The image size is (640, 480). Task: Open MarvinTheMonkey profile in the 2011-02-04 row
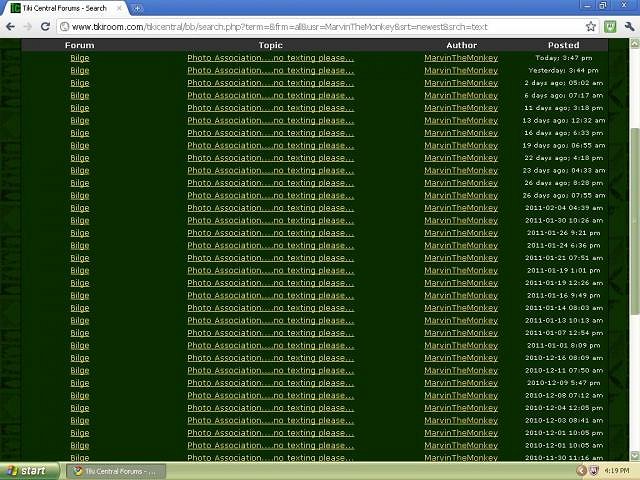[460, 208]
